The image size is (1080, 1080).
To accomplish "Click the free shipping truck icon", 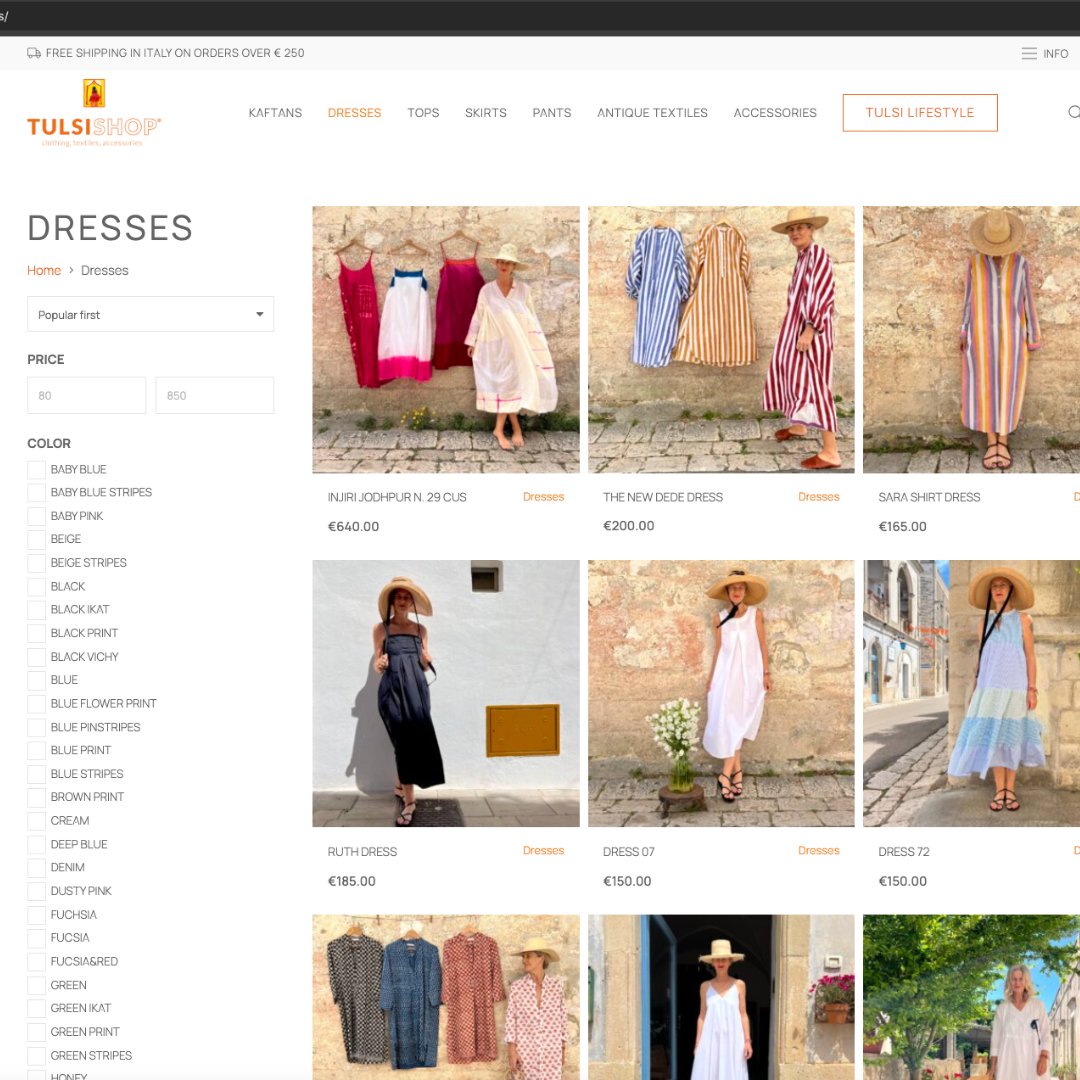I will pos(34,53).
